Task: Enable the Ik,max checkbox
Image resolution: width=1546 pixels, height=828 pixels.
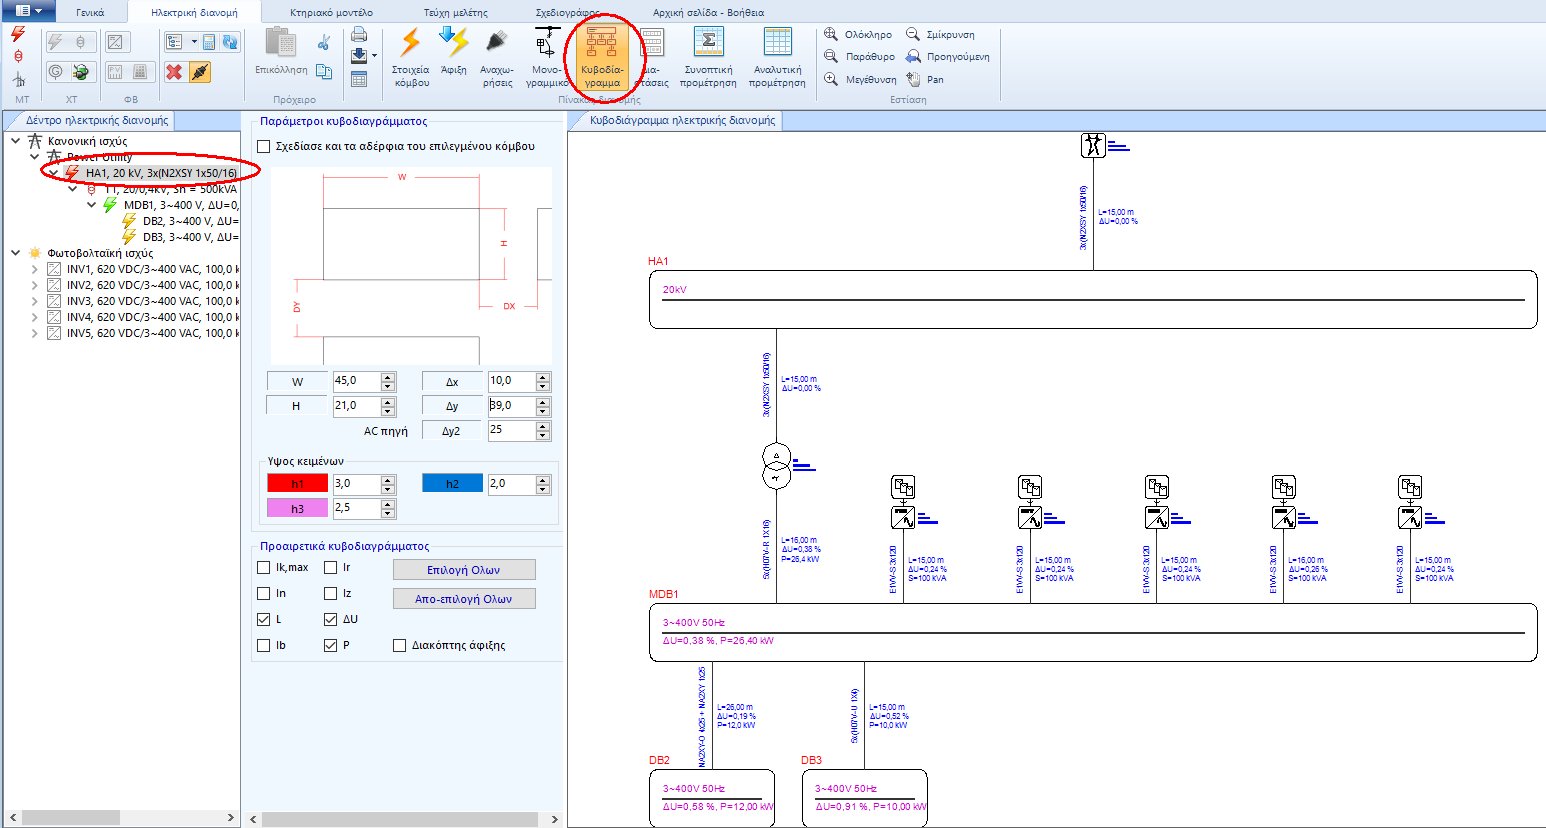Action: pyautogui.click(x=264, y=568)
